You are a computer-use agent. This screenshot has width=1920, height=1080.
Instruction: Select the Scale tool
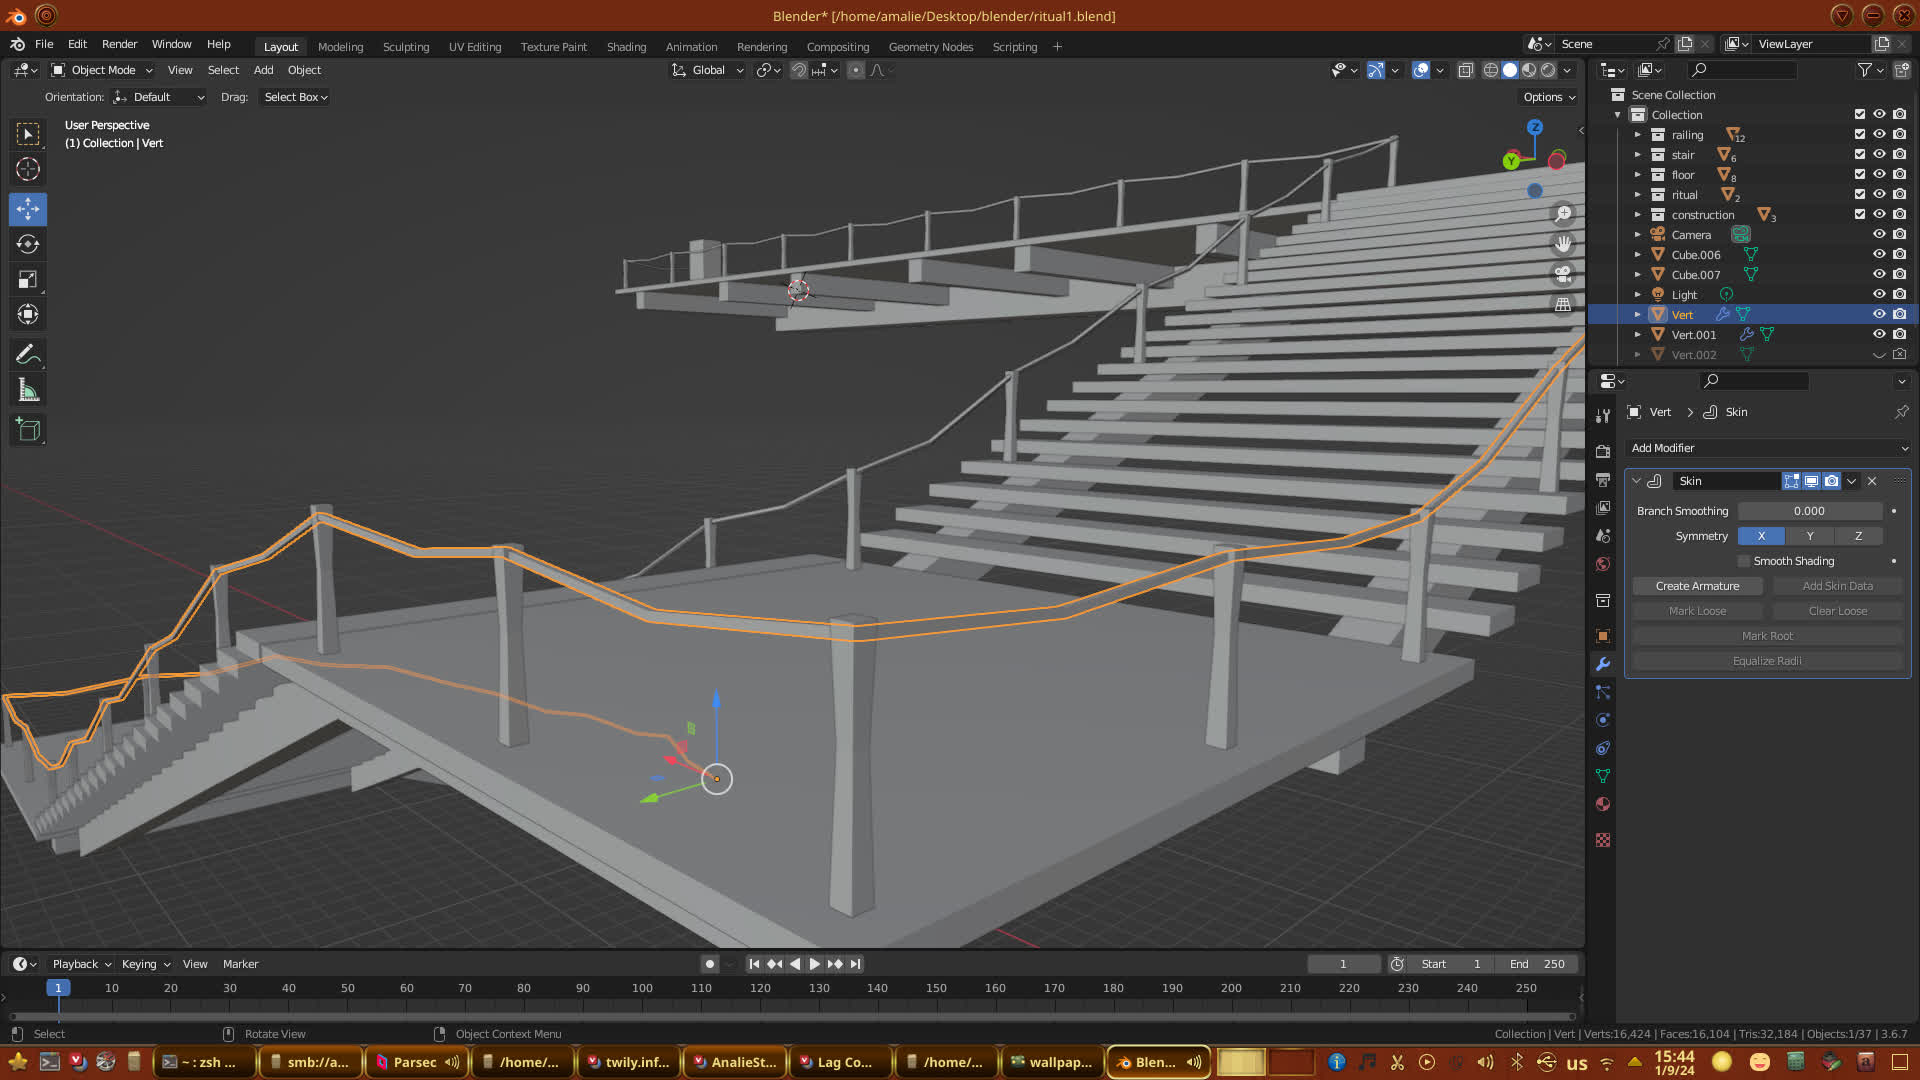coord(28,280)
